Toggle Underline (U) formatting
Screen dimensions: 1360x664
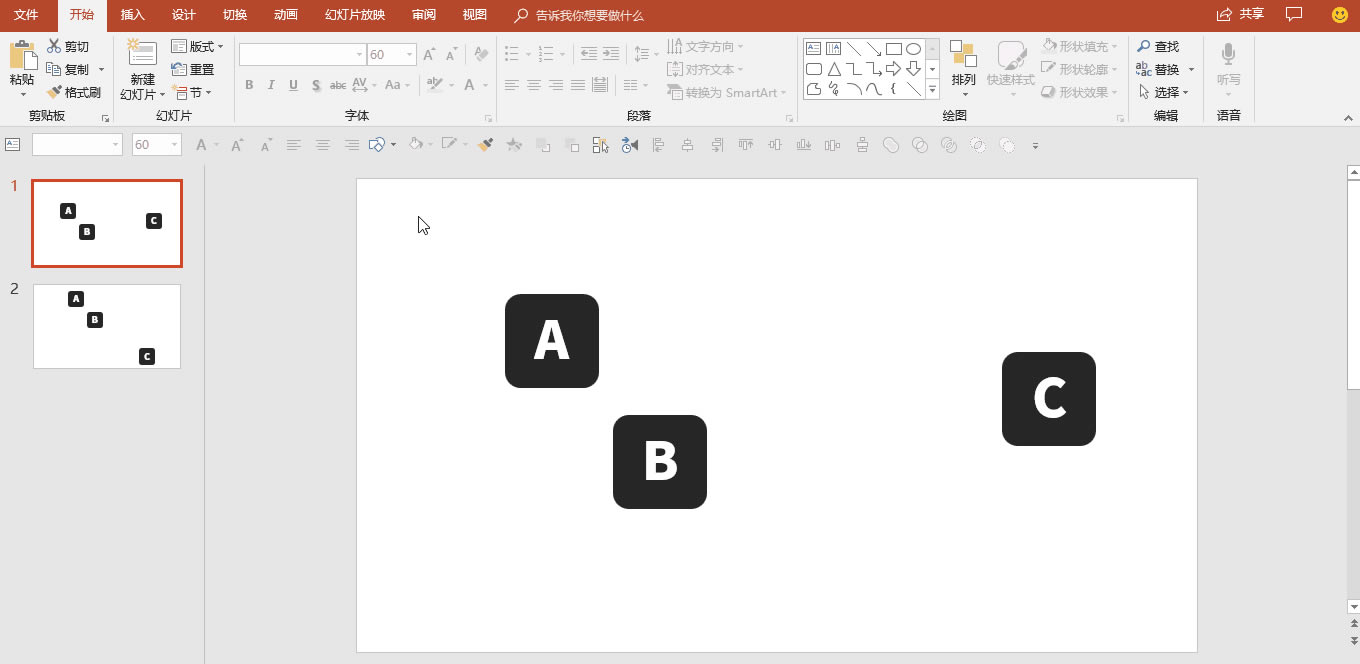293,85
